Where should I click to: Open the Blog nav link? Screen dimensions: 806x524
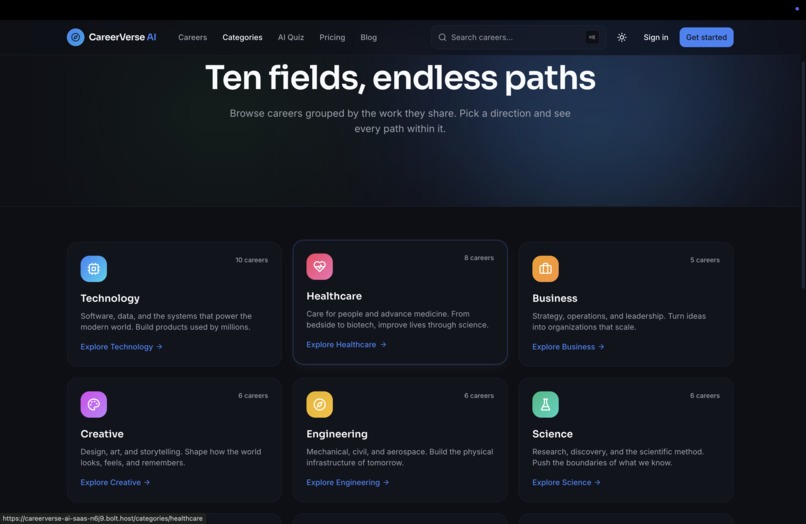[369, 38]
